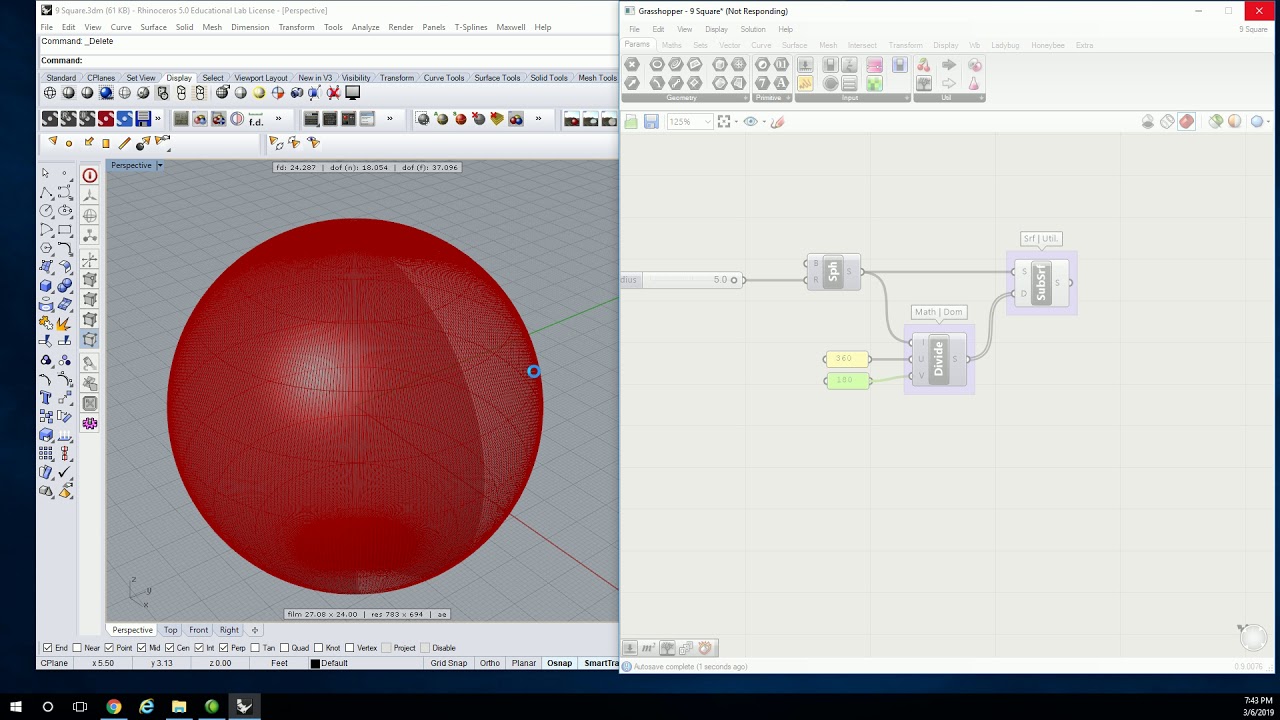
Task: Click the monitor-shaped icon in the Display toolbar
Action: (x=353, y=92)
